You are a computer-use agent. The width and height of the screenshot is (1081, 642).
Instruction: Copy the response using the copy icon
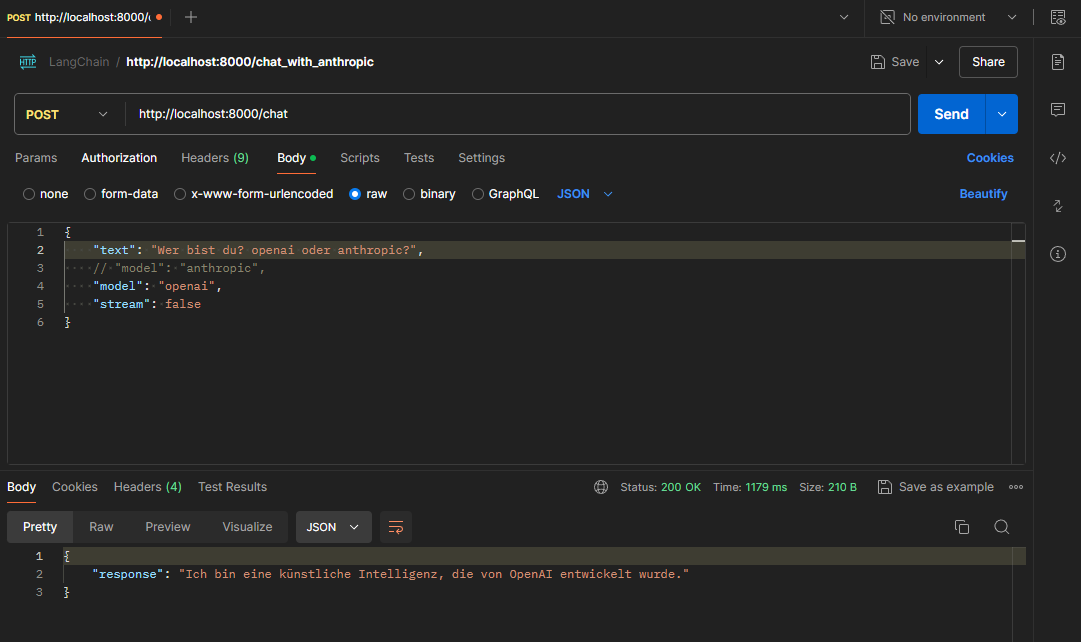click(962, 527)
